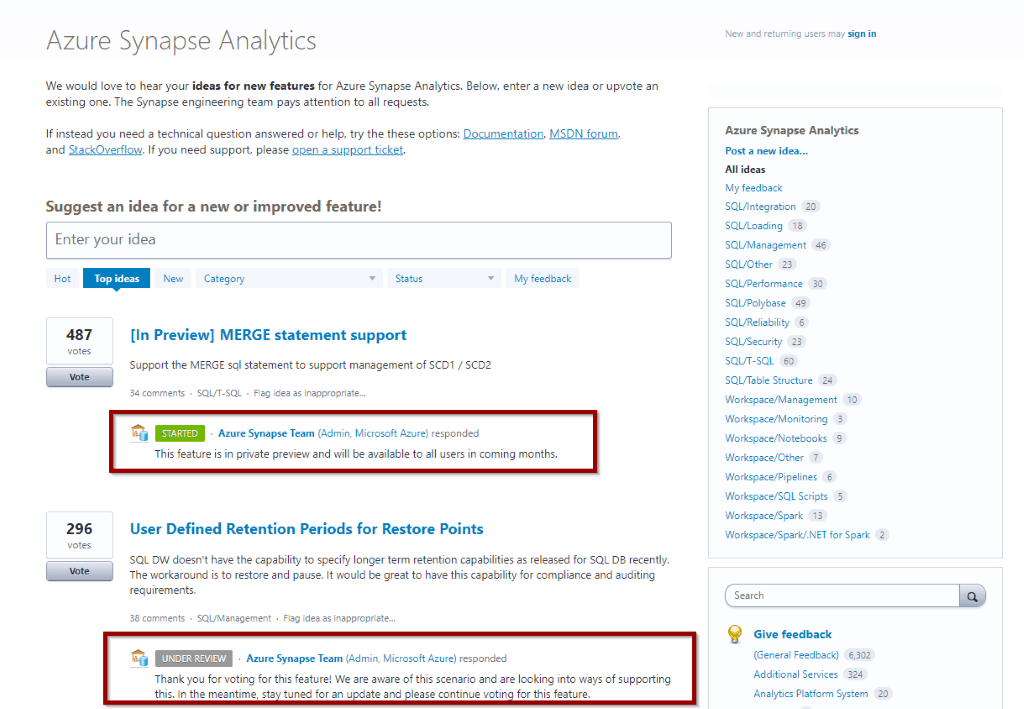View 34 comments on MERGE idea
Screen dimensions: 1024x709
157,393
